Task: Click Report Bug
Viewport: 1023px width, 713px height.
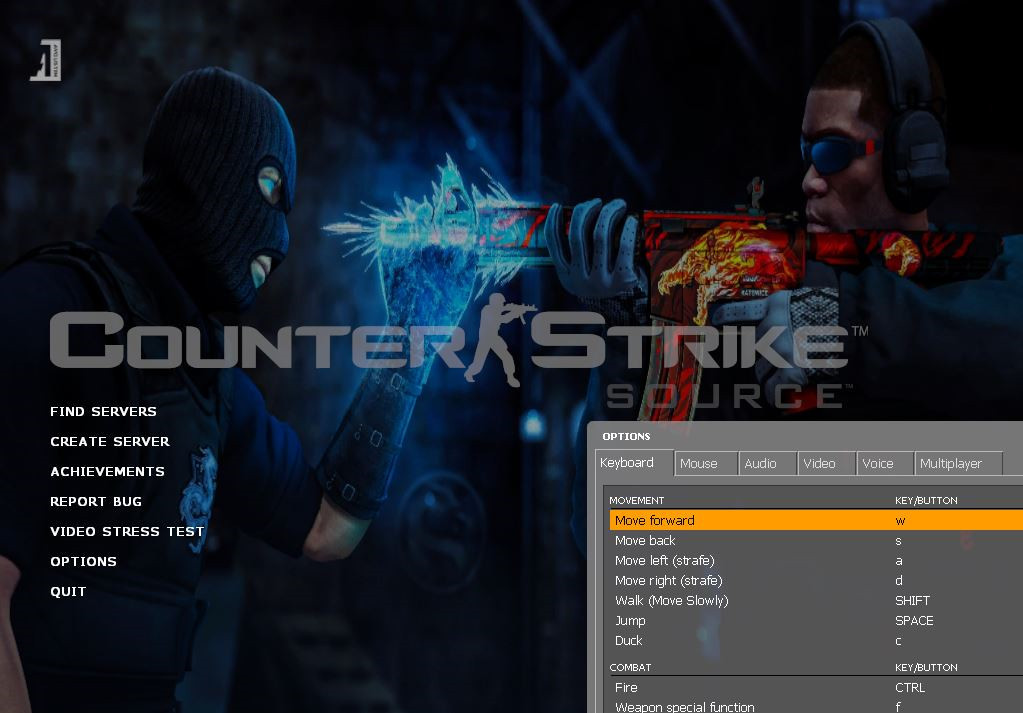Action: (x=96, y=501)
